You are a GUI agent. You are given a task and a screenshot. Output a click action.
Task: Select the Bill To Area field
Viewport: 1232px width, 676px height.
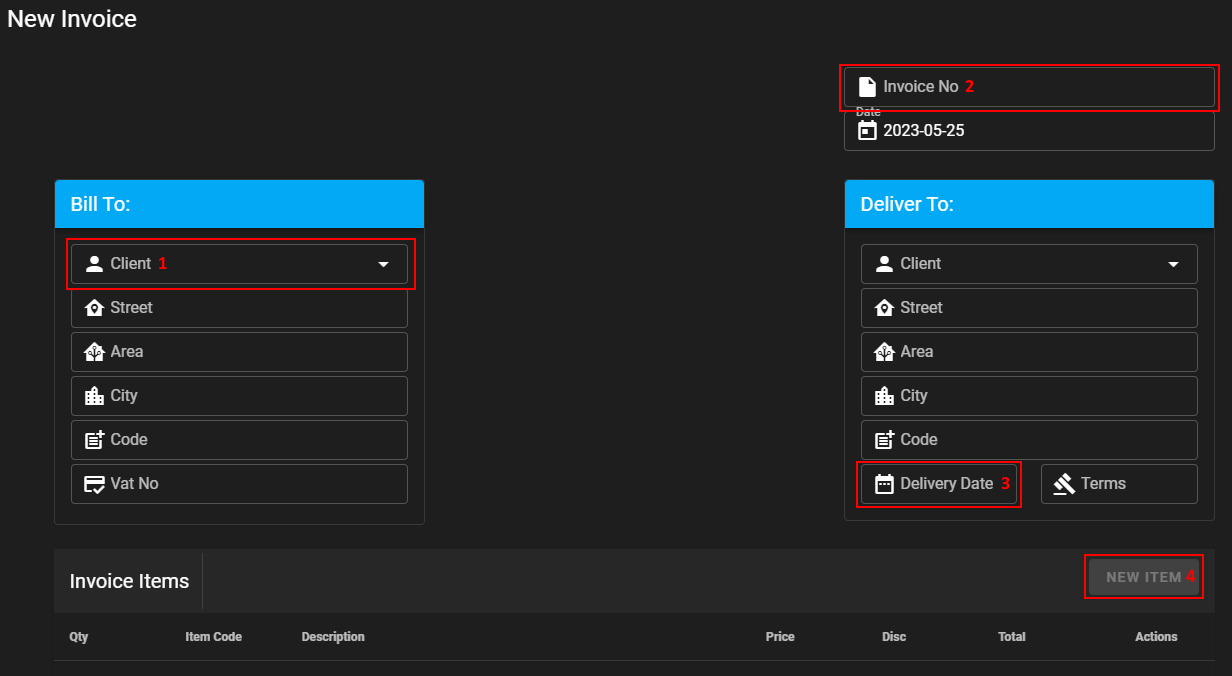(250, 352)
